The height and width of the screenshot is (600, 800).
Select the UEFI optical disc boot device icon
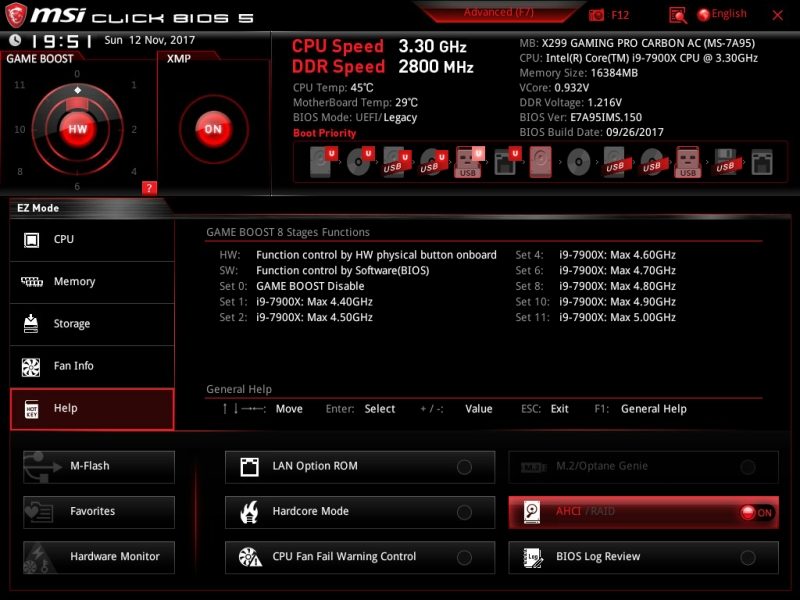coord(360,162)
